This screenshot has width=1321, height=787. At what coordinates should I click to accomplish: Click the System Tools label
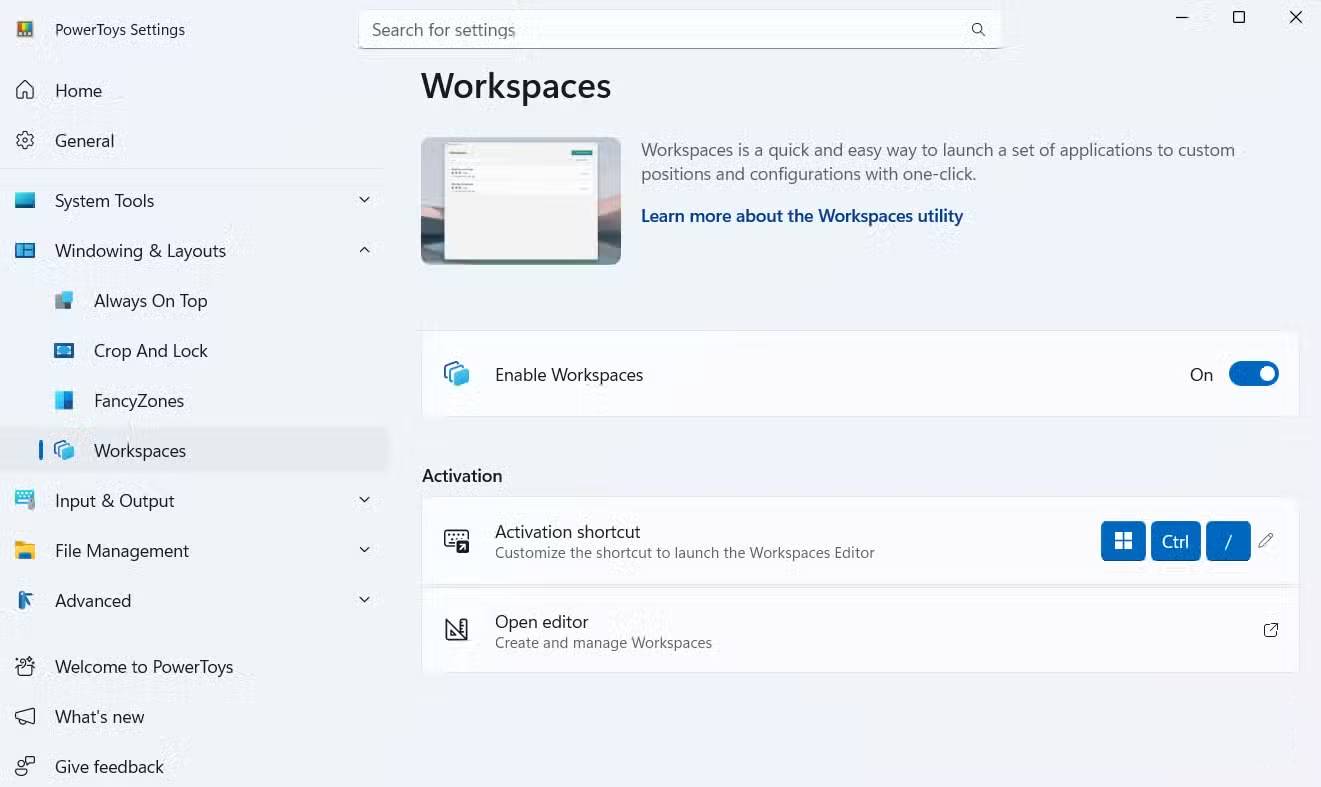tap(105, 201)
